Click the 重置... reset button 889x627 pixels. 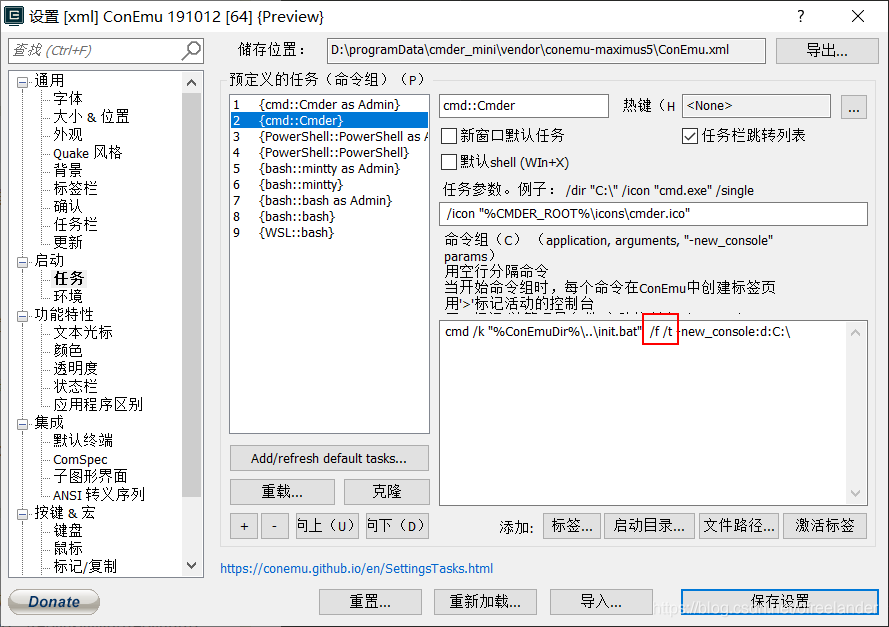[370, 601]
